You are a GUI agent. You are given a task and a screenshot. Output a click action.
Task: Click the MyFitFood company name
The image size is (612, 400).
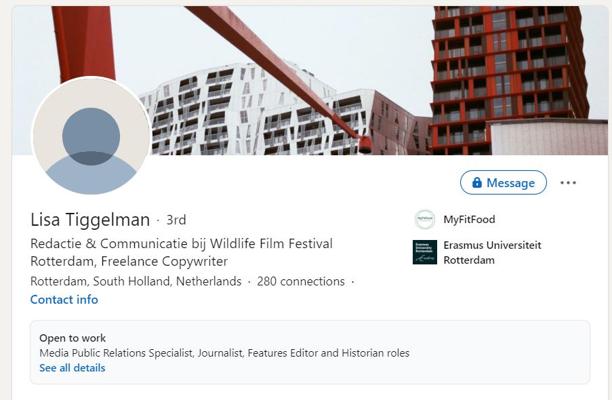(469, 220)
